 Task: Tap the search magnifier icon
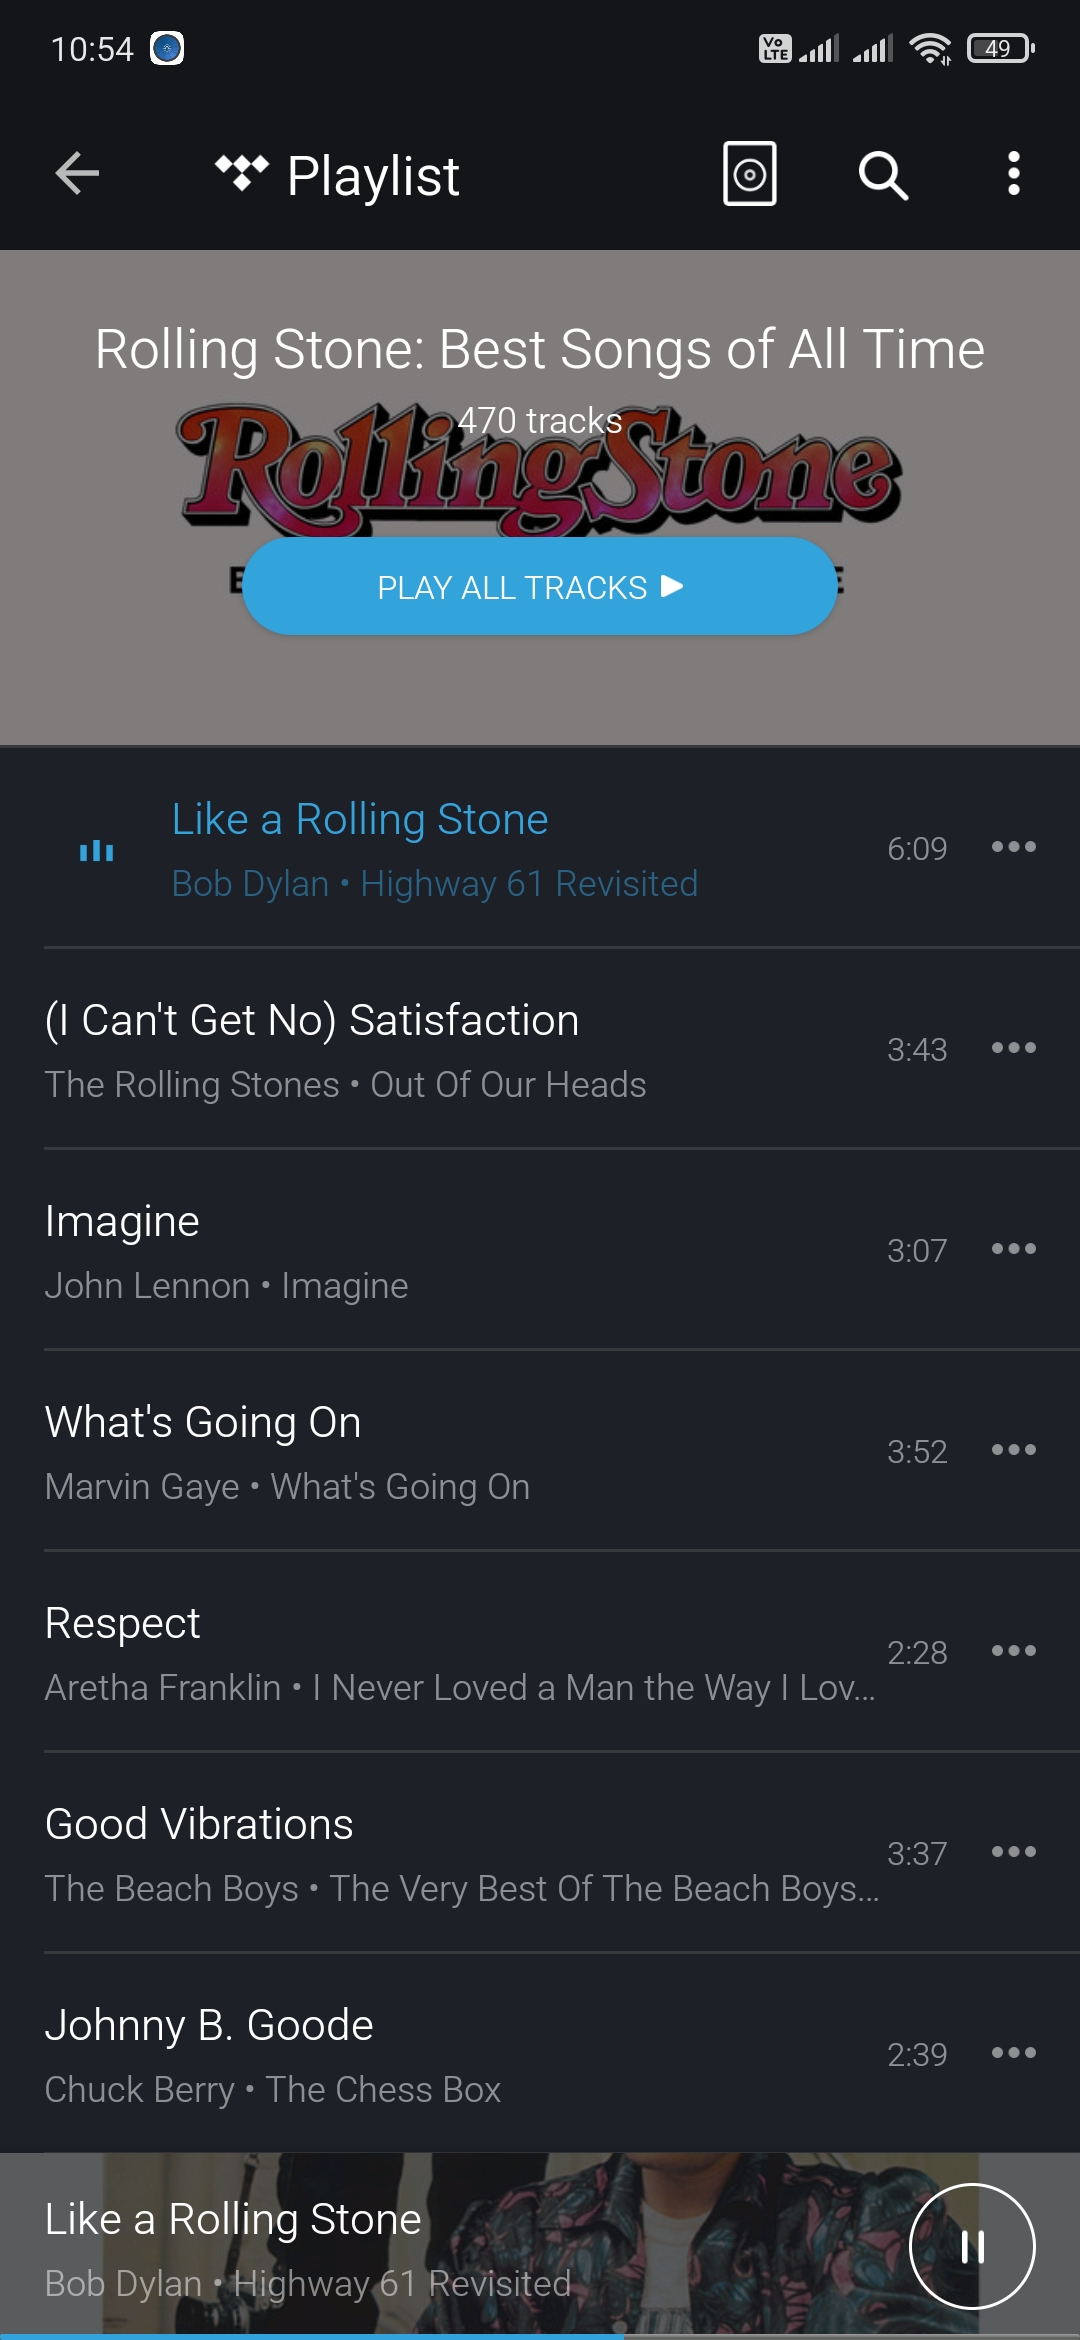(883, 176)
